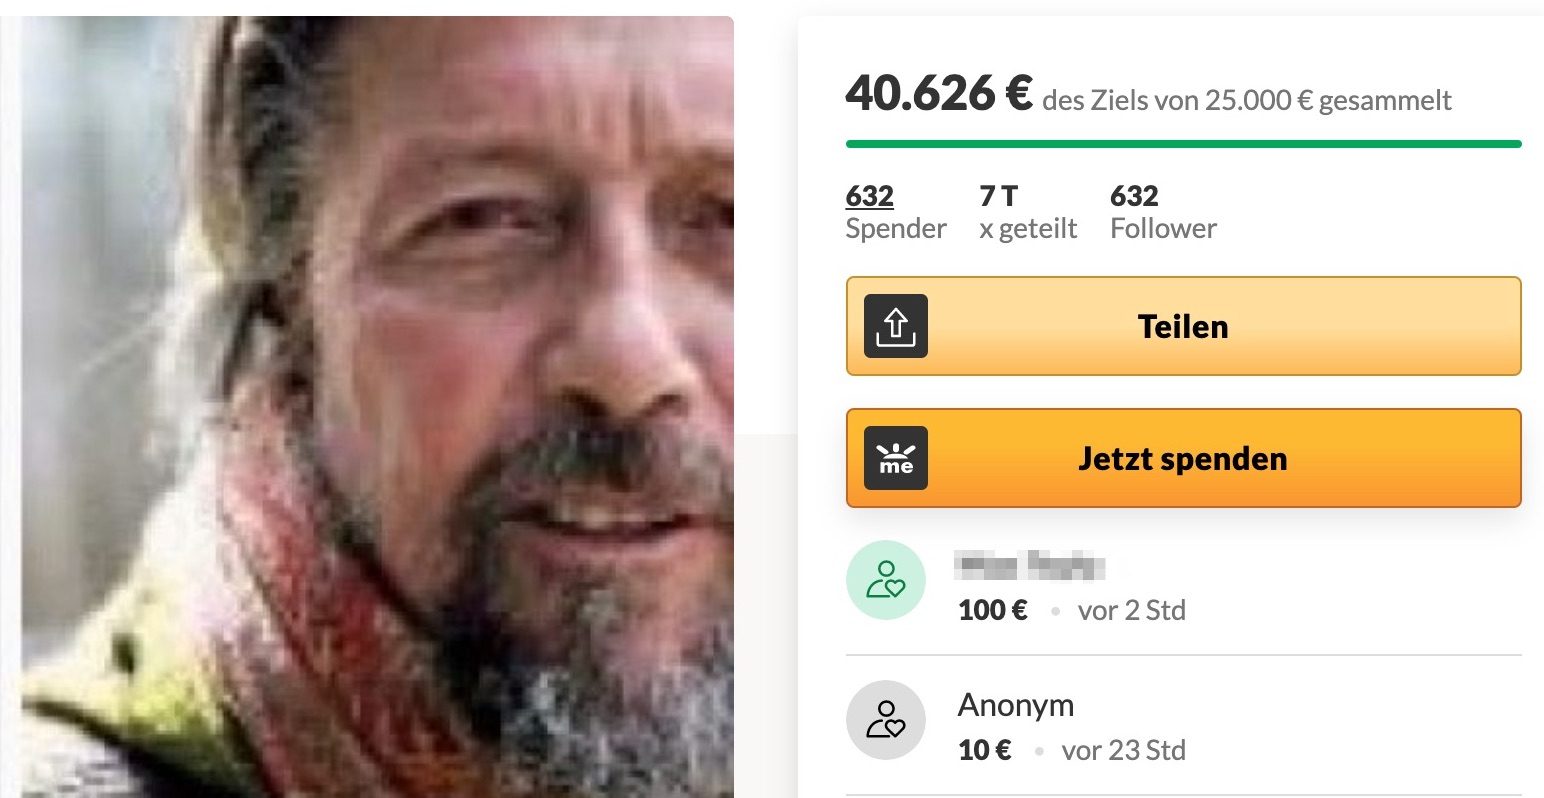
Task: Click the share upload icon on Teilen
Action: [x=896, y=326]
